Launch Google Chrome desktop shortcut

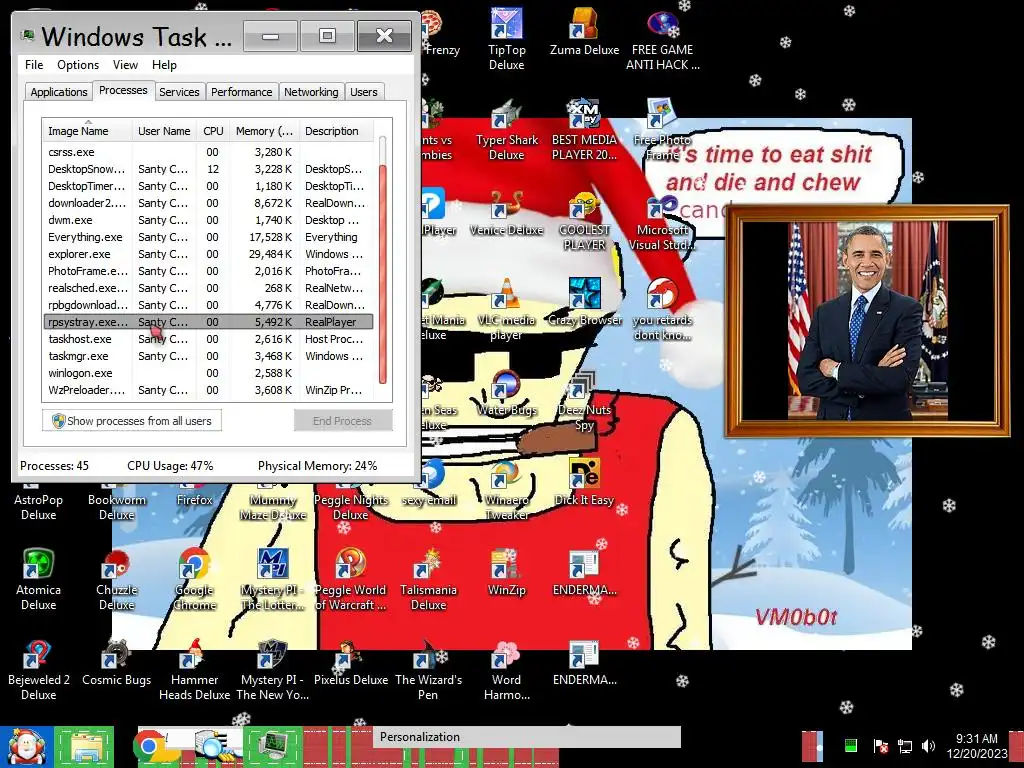pyautogui.click(x=194, y=580)
